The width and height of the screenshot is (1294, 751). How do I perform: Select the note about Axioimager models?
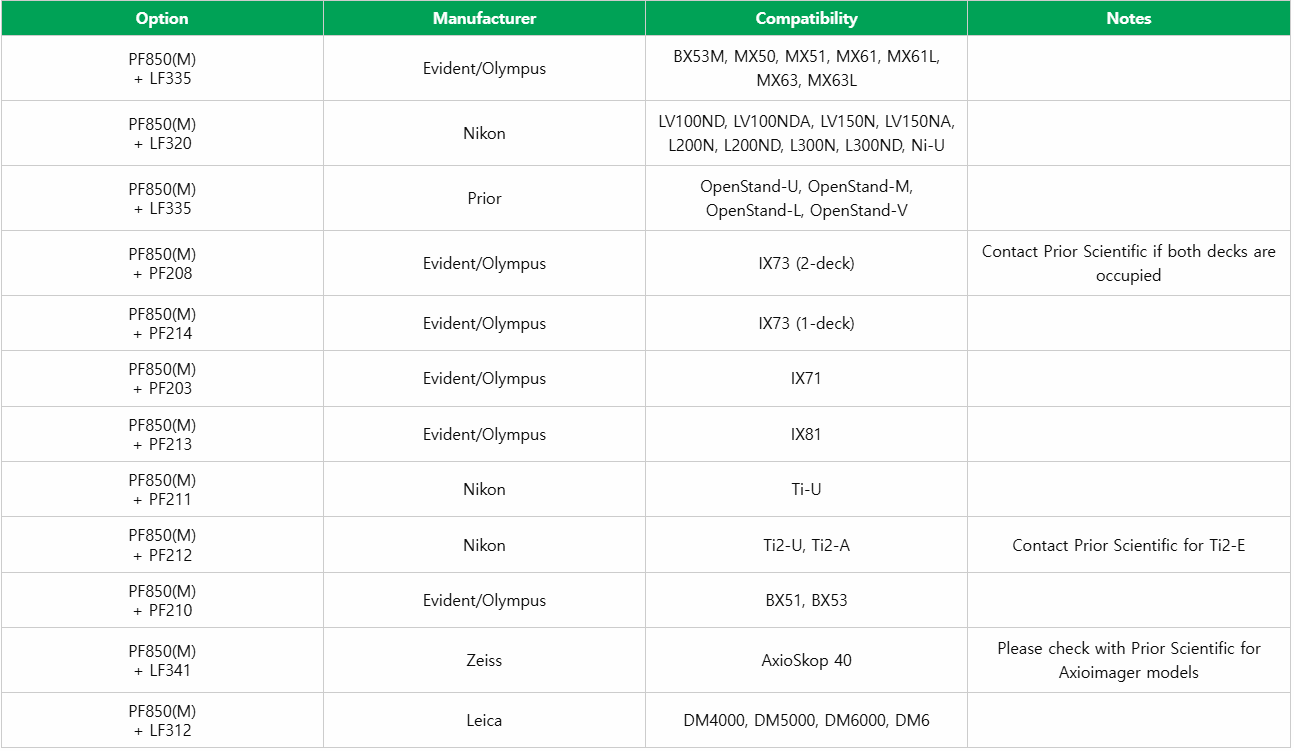tap(1128, 660)
